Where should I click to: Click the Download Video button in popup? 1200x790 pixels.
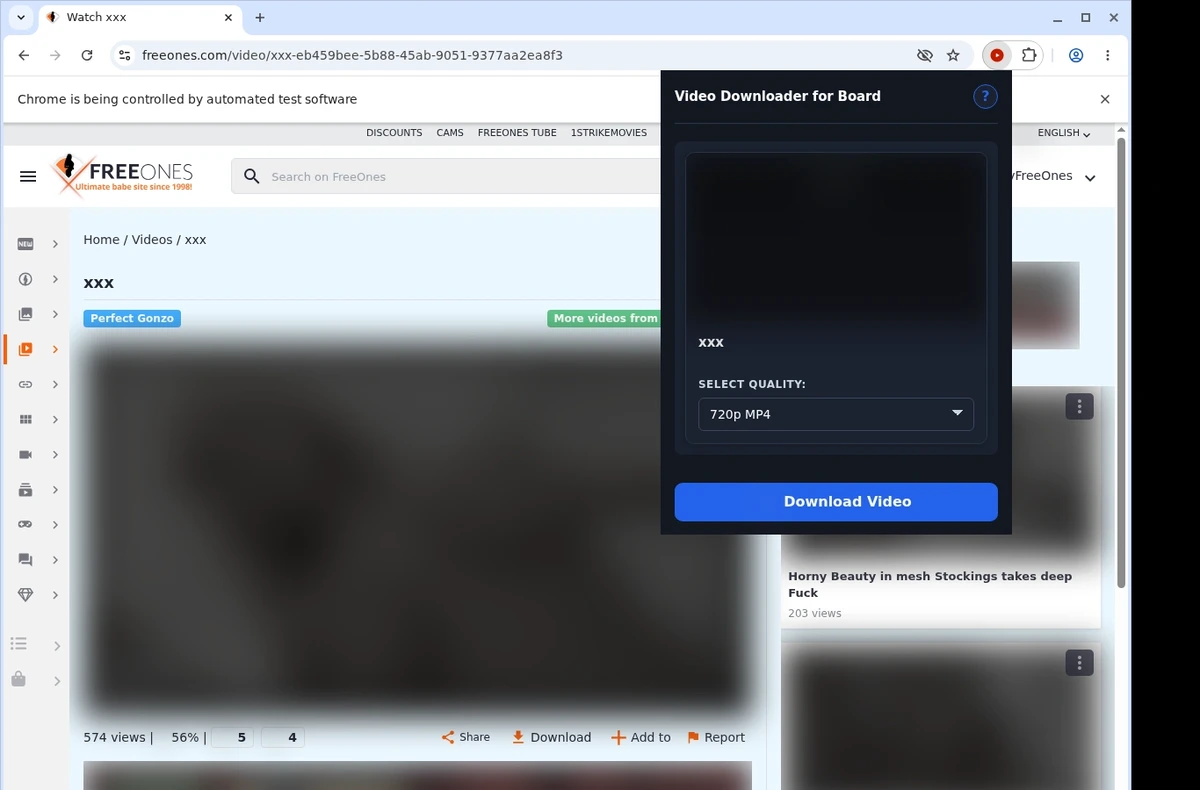click(836, 502)
